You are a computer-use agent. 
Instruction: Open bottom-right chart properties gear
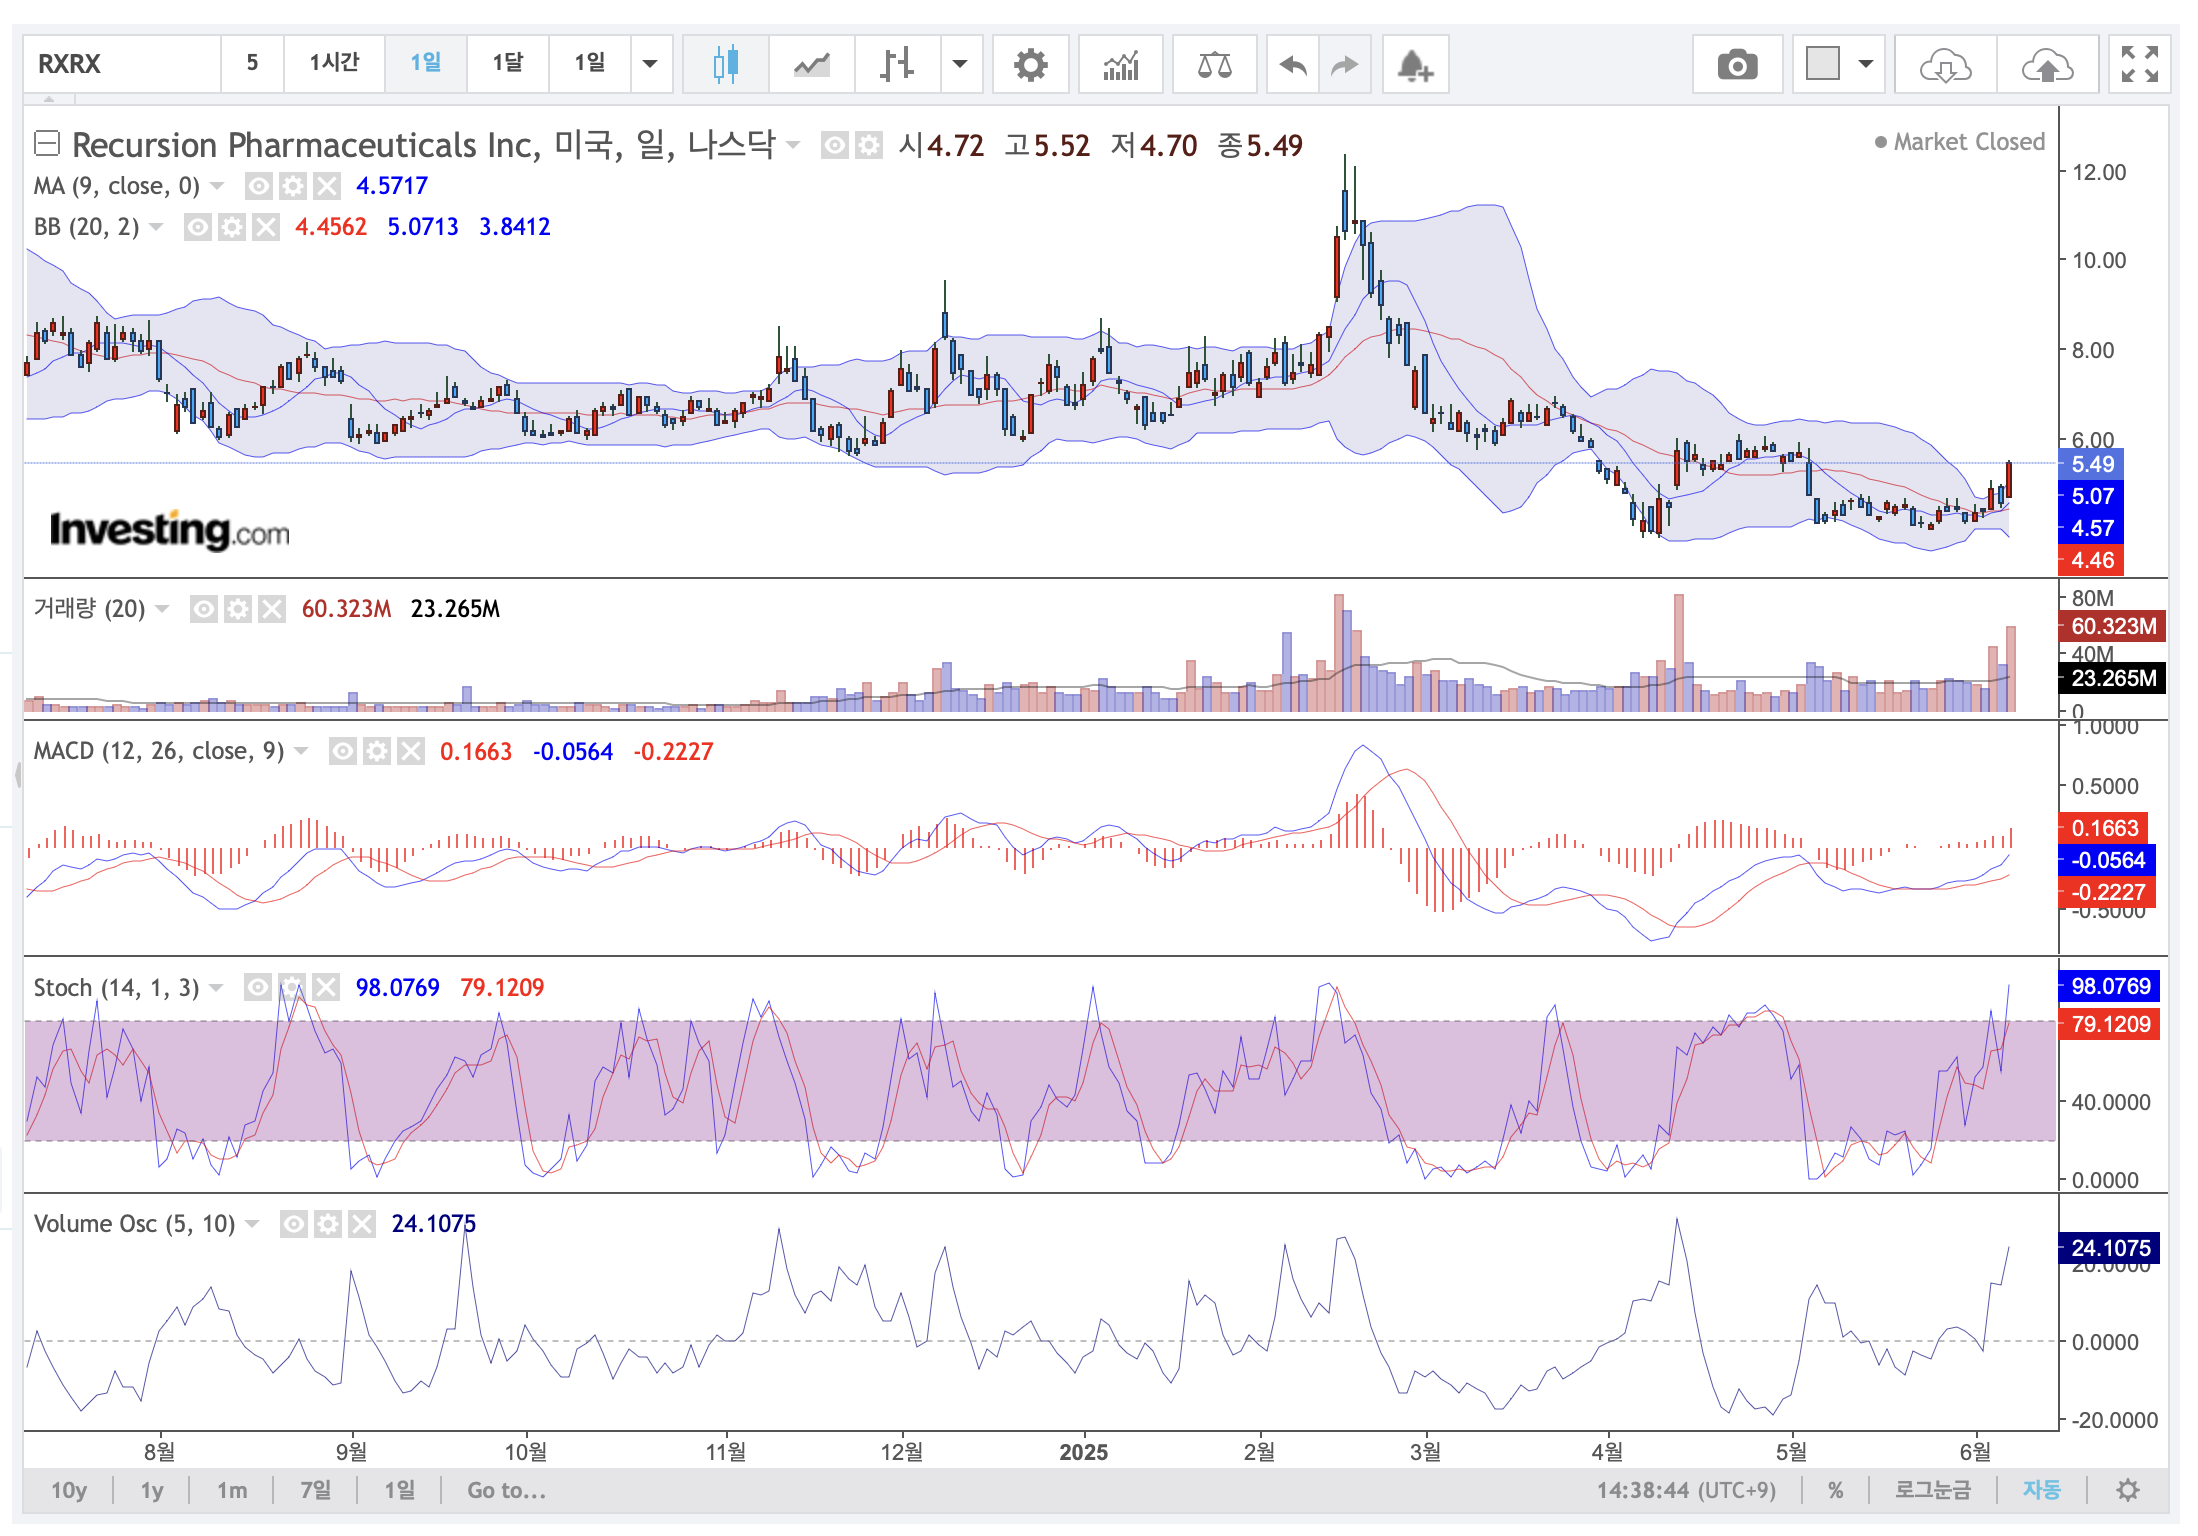coord(2128,1490)
